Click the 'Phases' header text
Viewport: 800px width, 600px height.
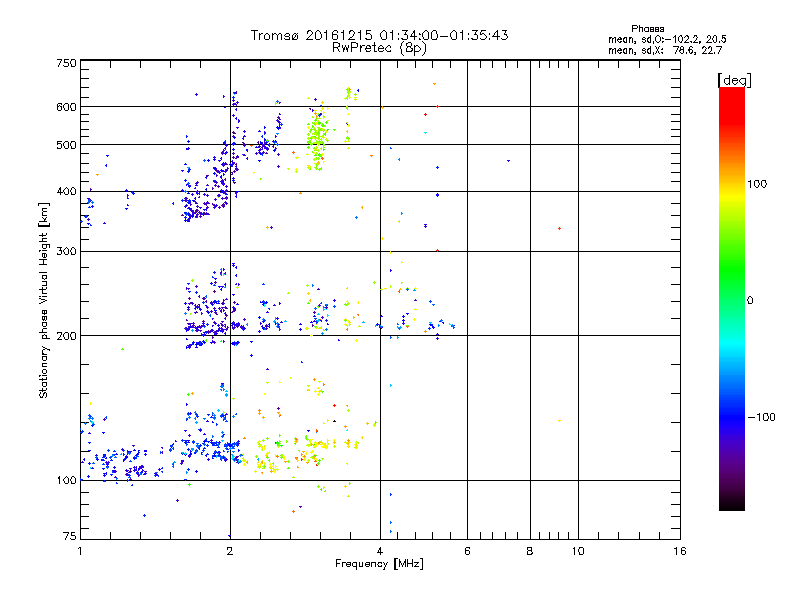(x=647, y=29)
